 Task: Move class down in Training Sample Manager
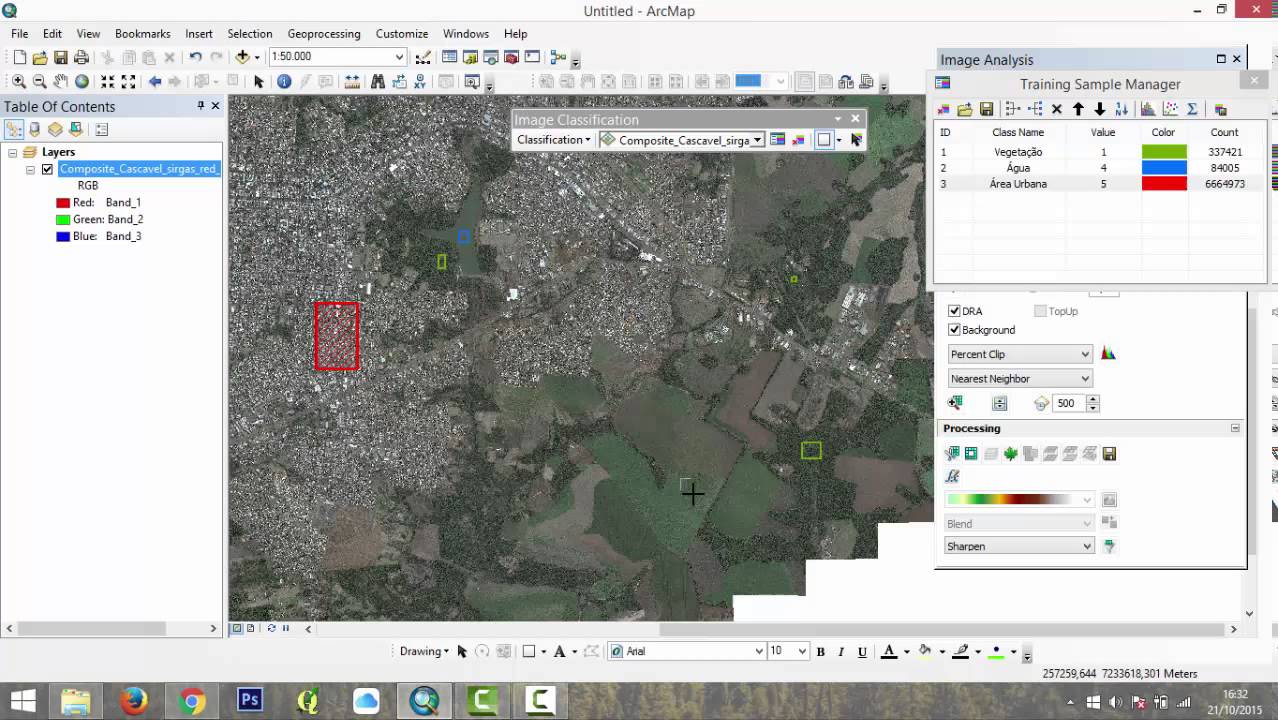click(x=1099, y=109)
